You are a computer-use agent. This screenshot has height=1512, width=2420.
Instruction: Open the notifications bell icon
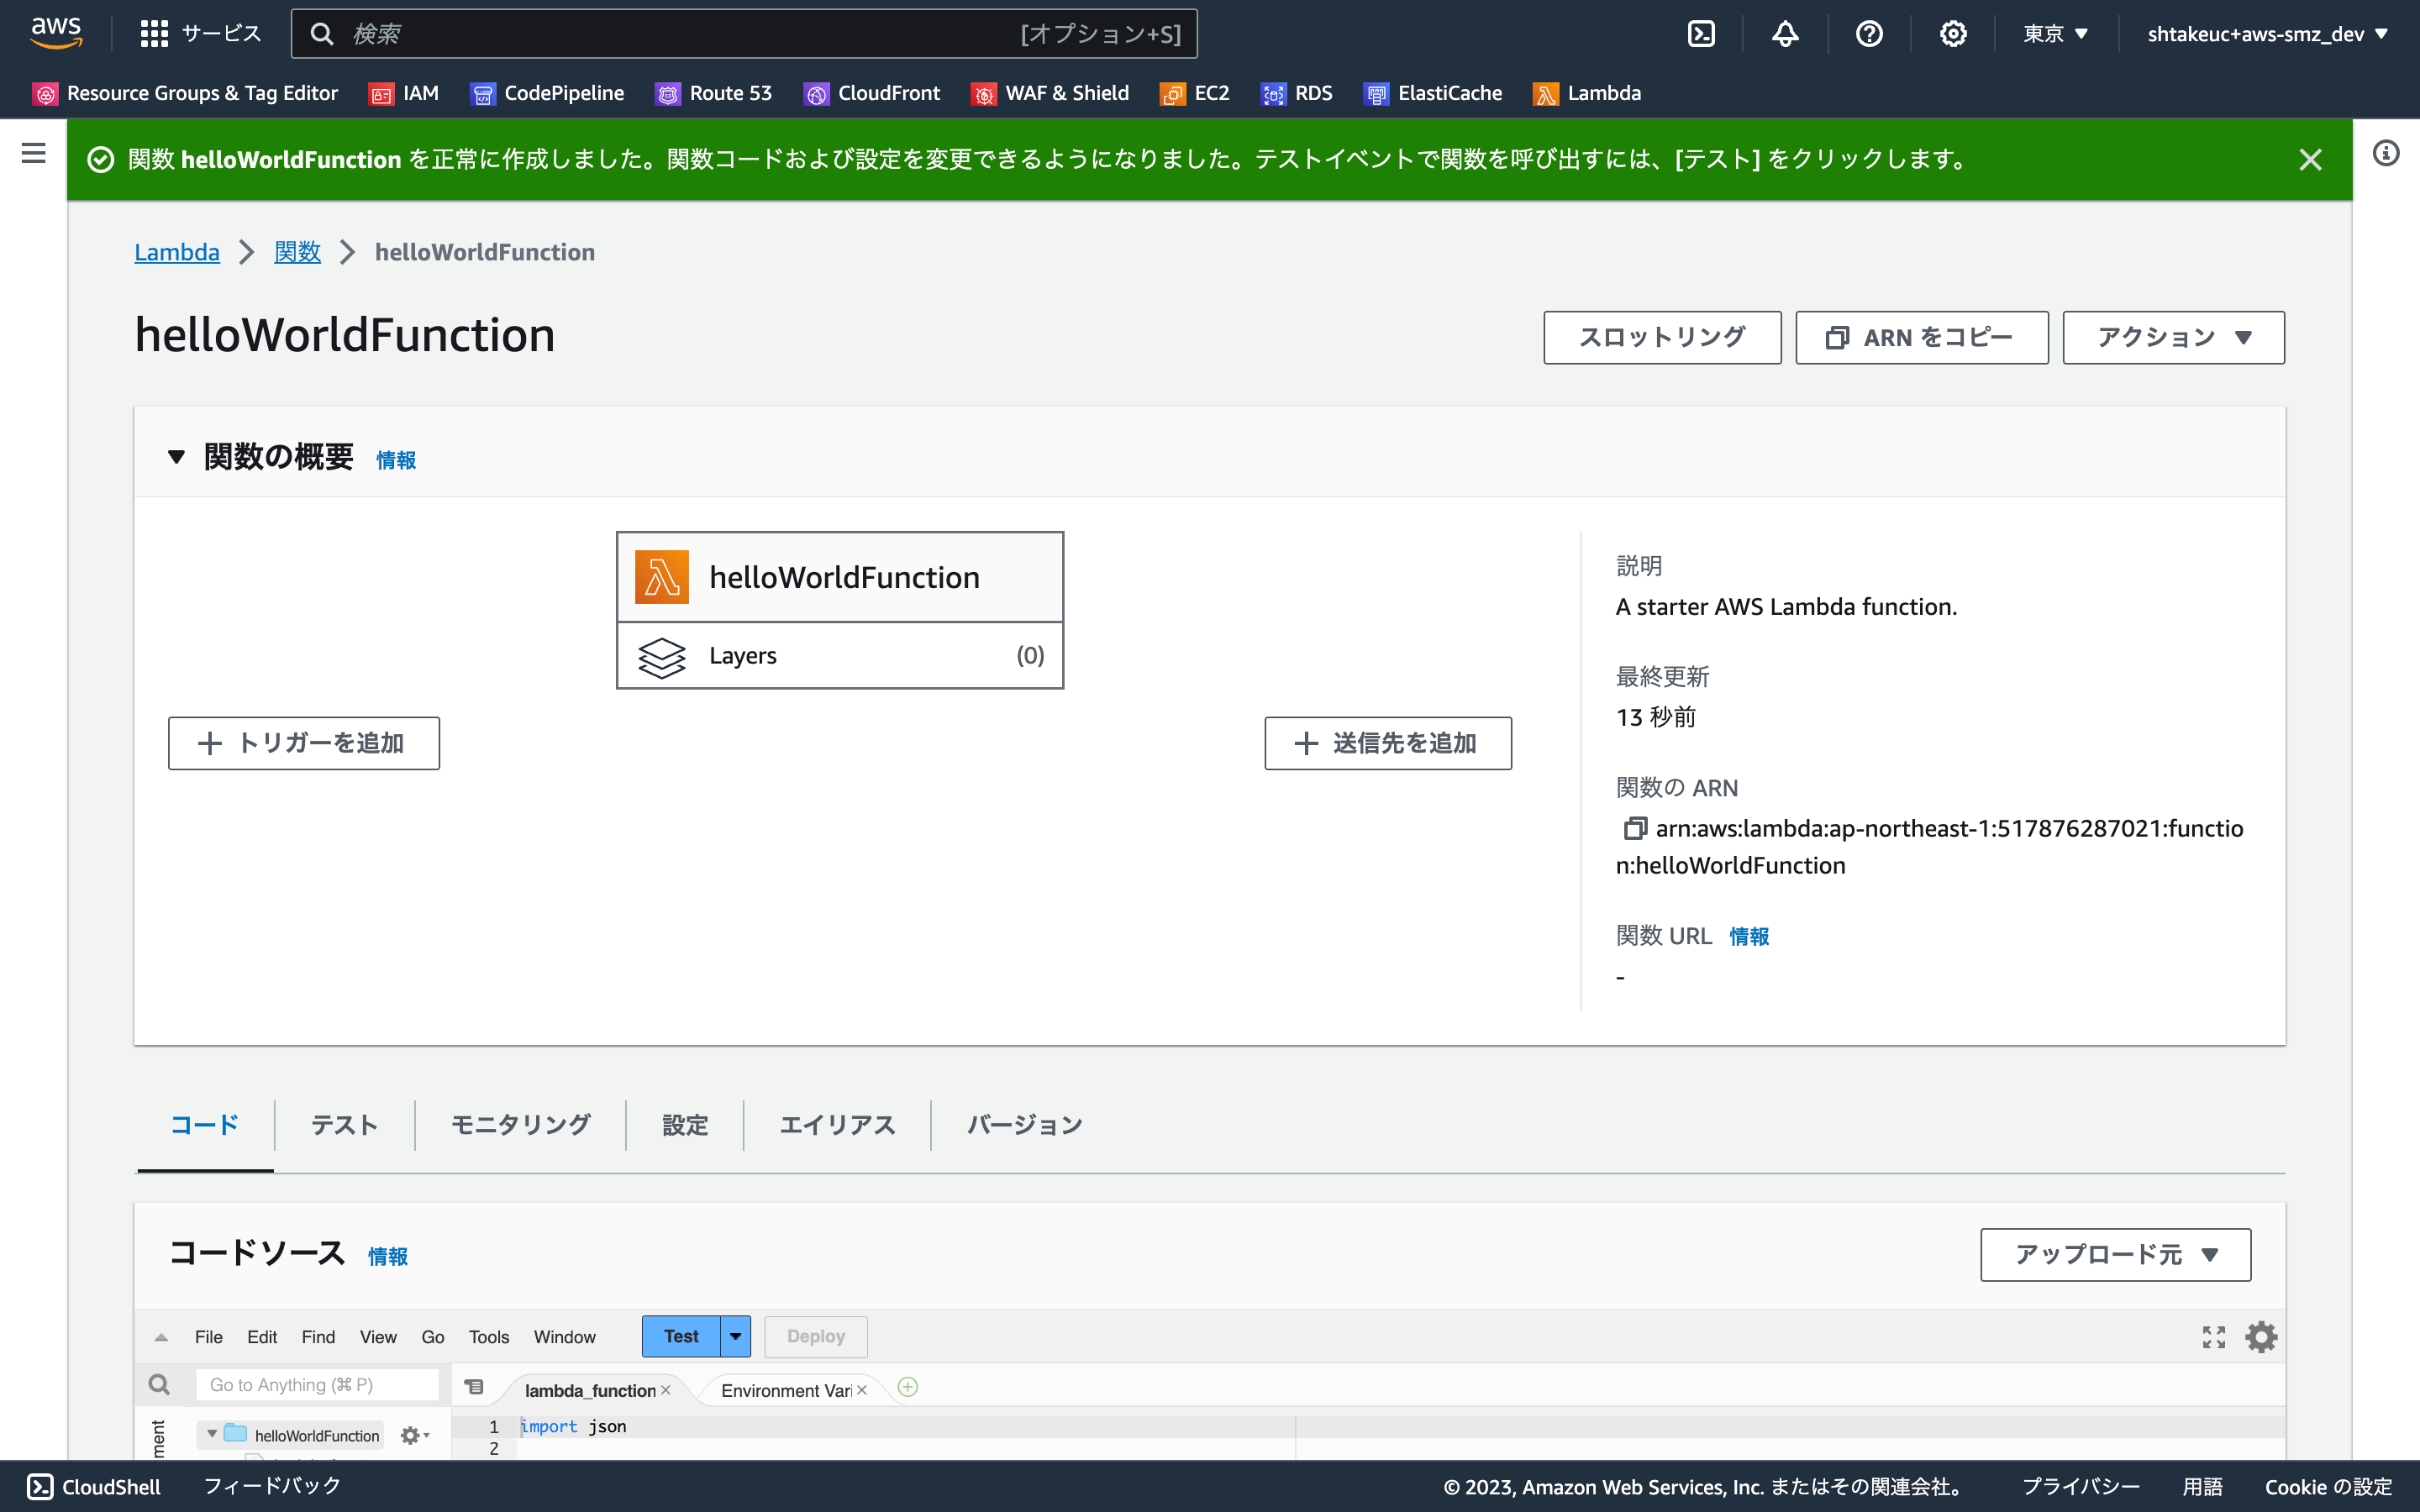tap(1785, 34)
